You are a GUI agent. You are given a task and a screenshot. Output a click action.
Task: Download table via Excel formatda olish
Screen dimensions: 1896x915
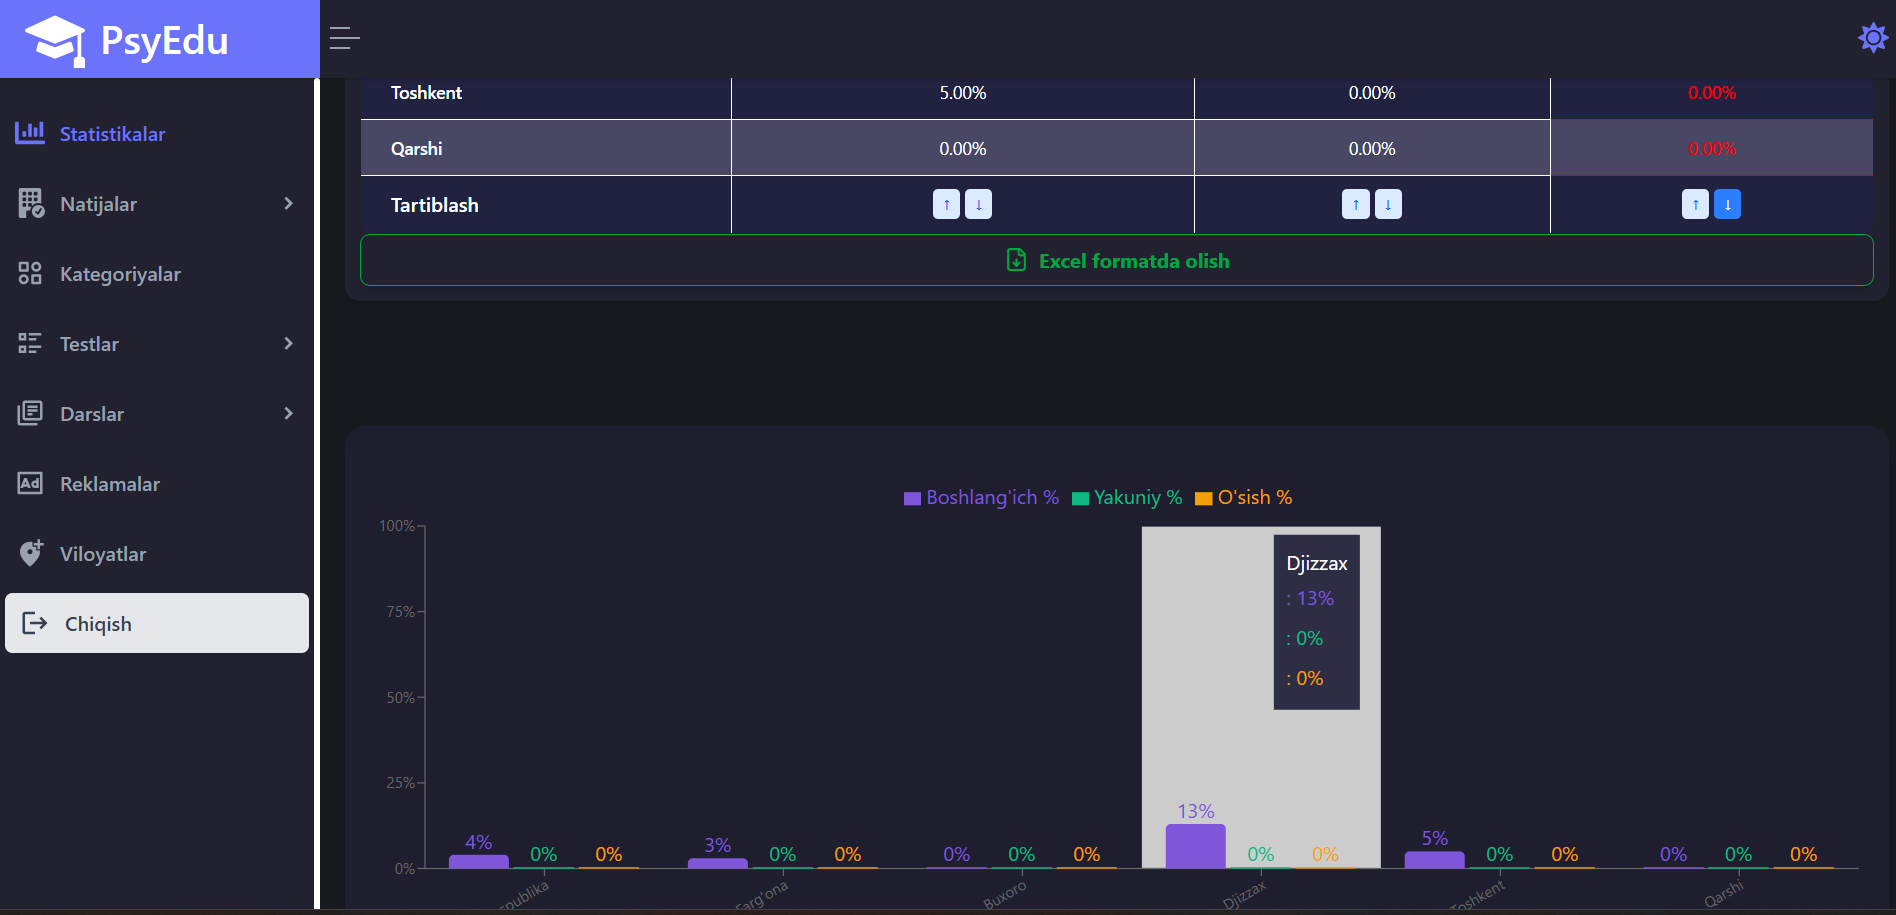[x=1116, y=261]
